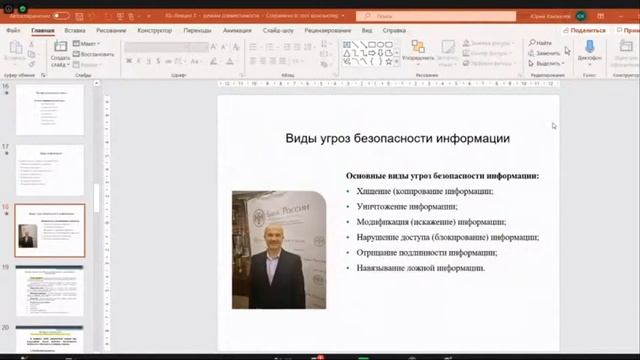This screenshot has width=640, height=360.
Task: Select the rectangle shape in shapes gallery
Action: click(372, 44)
